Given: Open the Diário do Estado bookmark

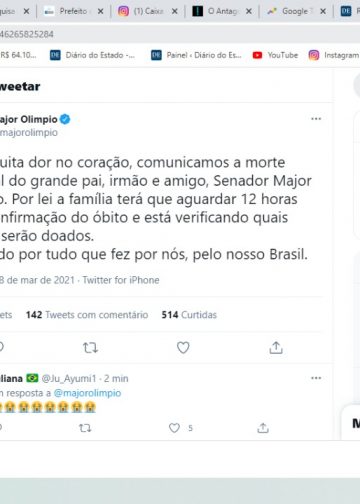Looking at the screenshot, I should (93, 55).
